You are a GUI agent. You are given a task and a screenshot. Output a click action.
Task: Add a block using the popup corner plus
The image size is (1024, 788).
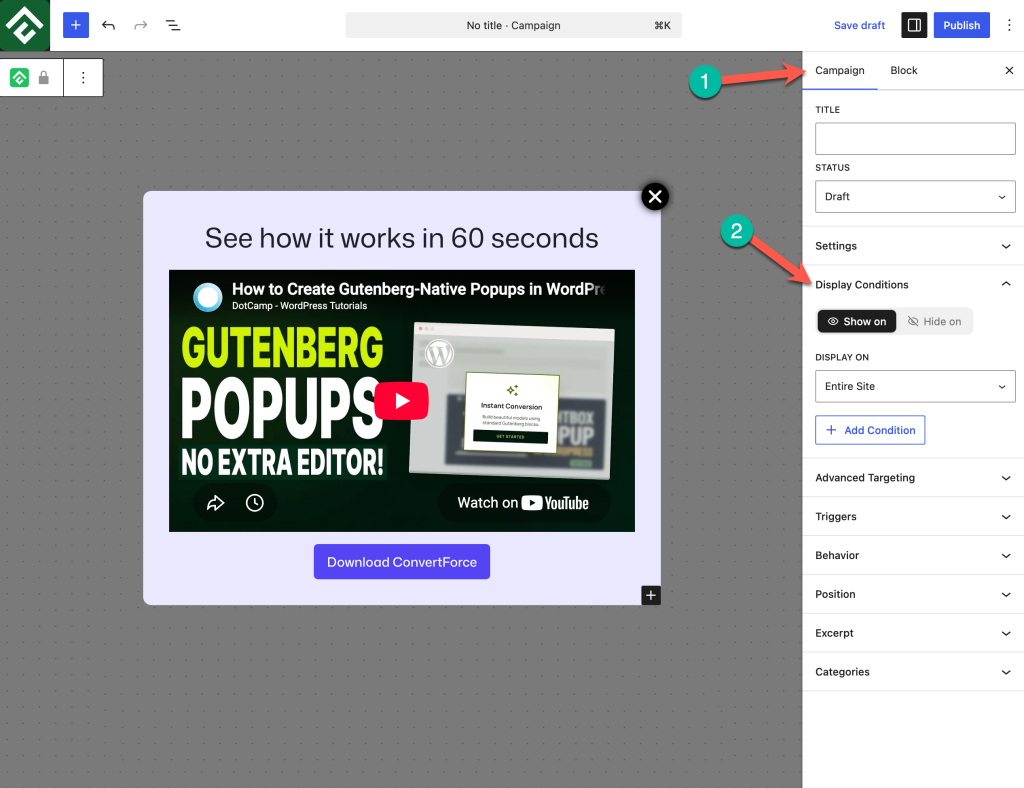click(x=650, y=595)
